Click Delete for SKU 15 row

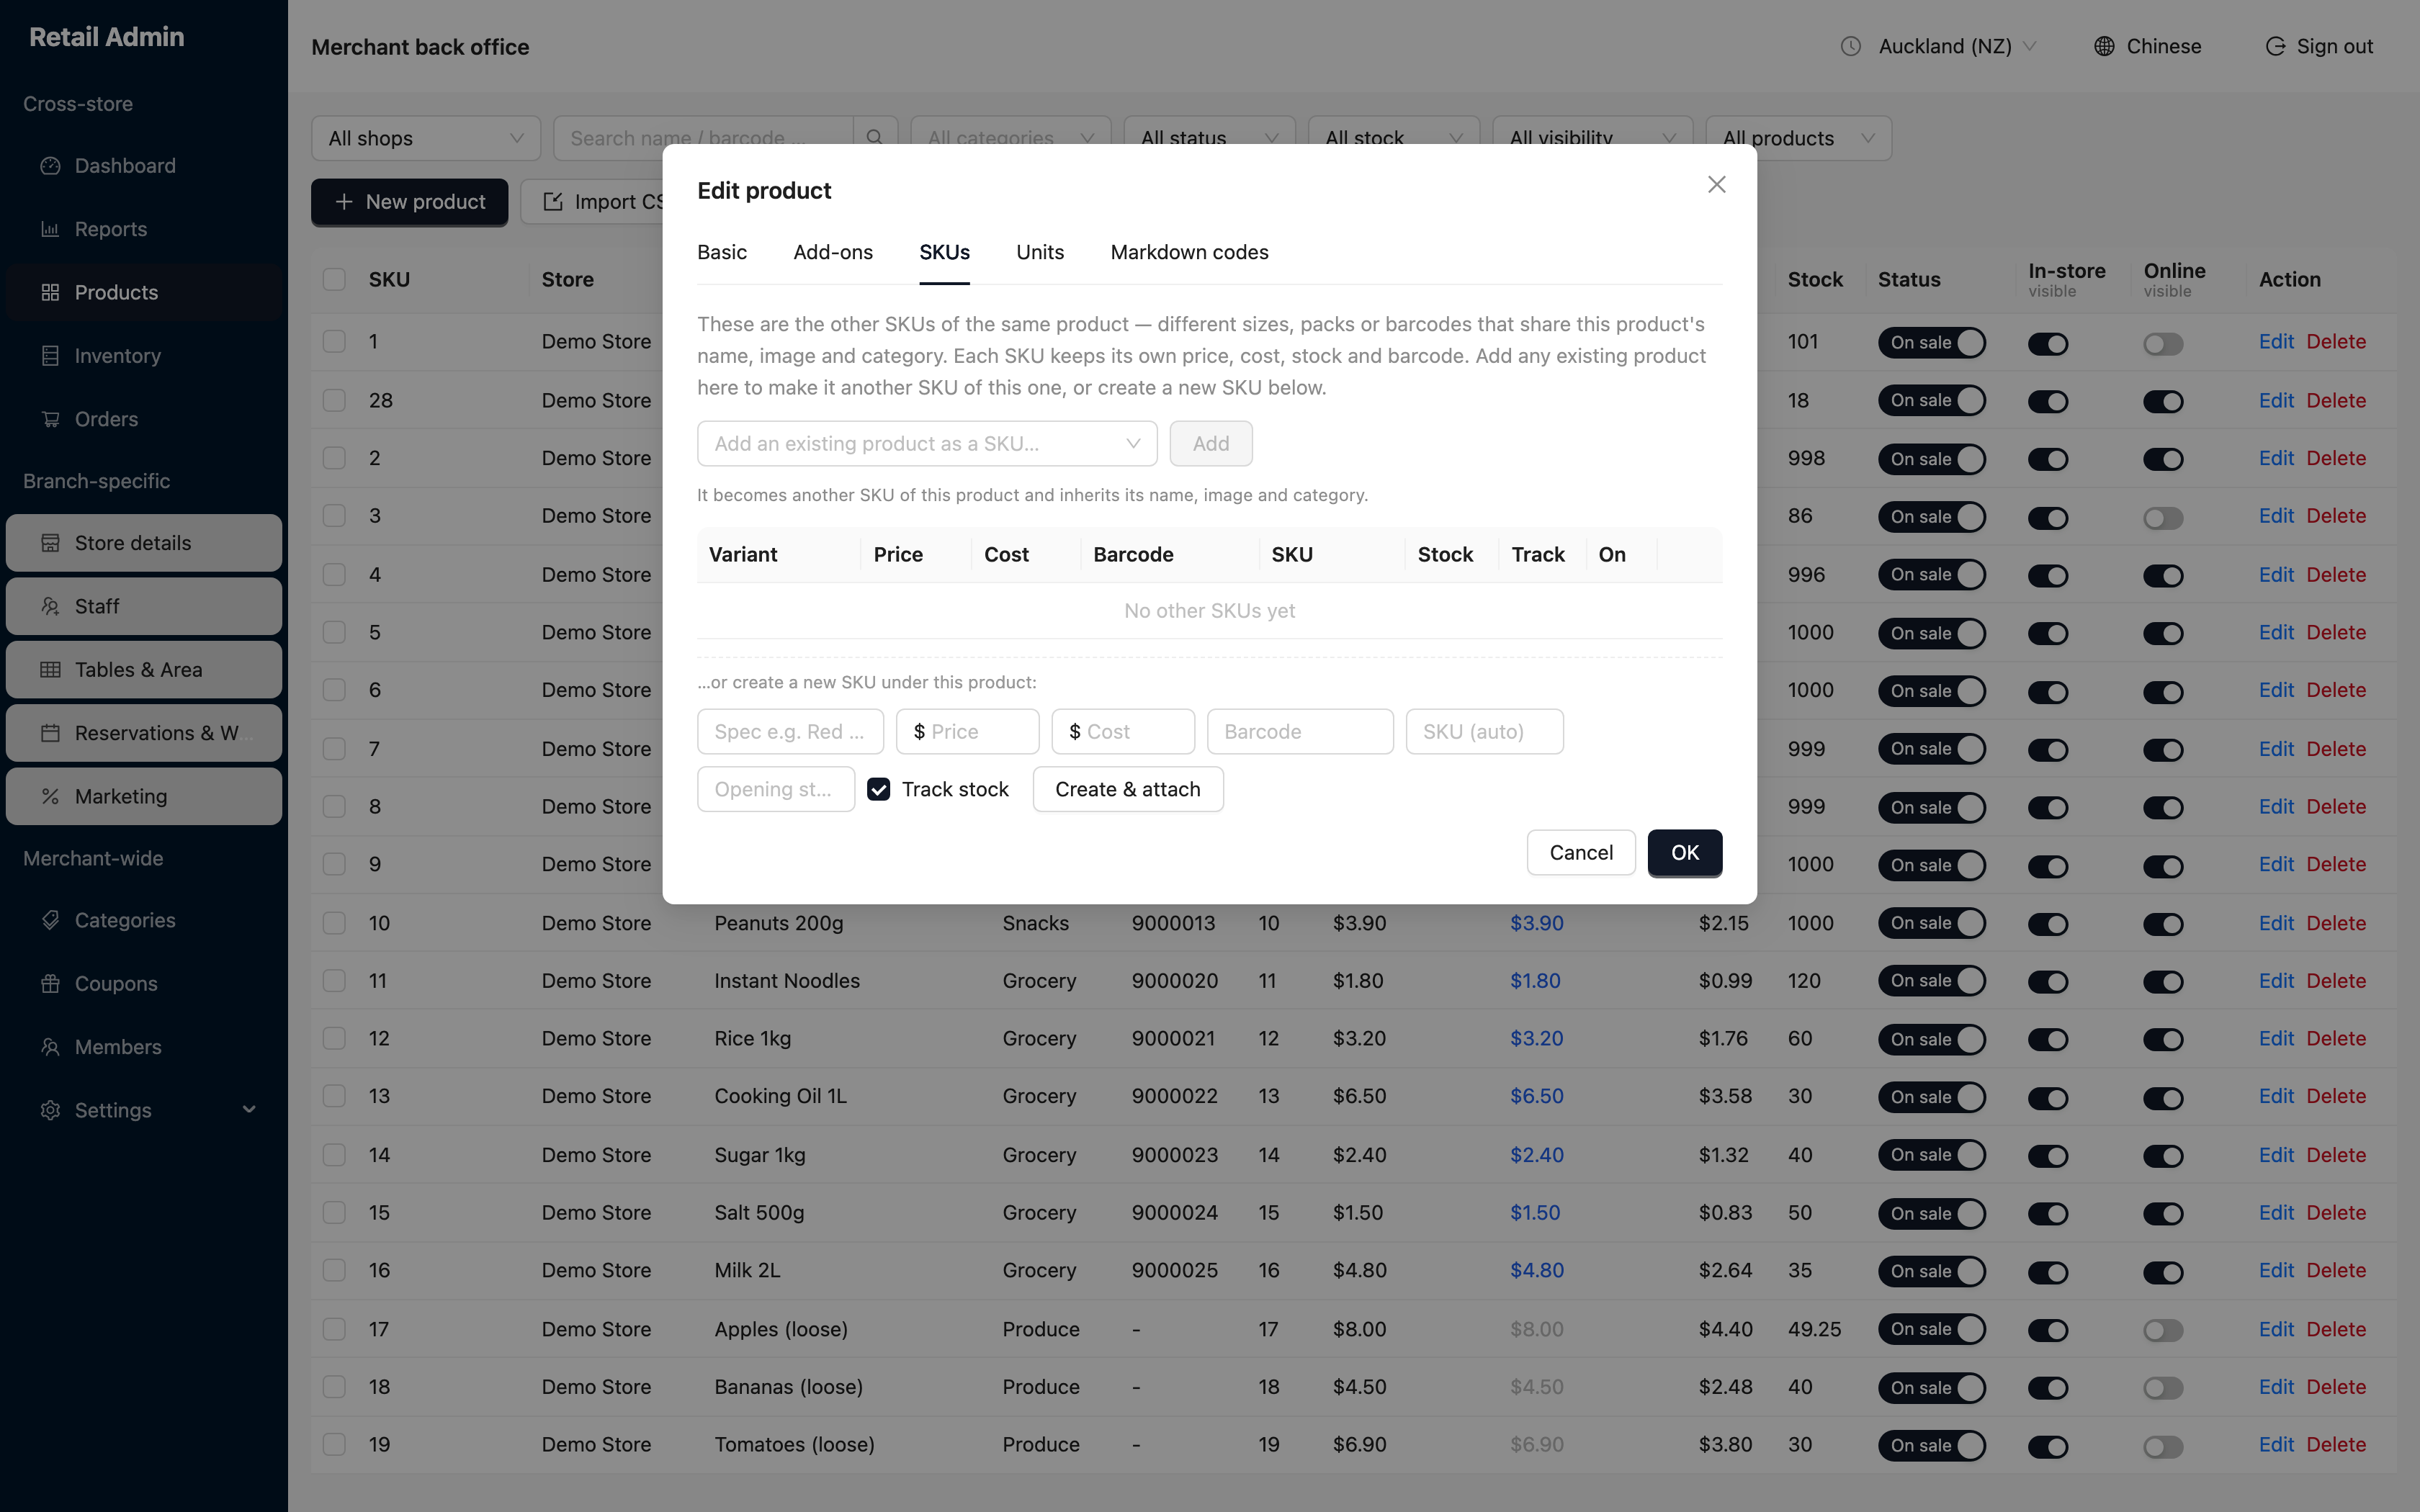2336,1213
